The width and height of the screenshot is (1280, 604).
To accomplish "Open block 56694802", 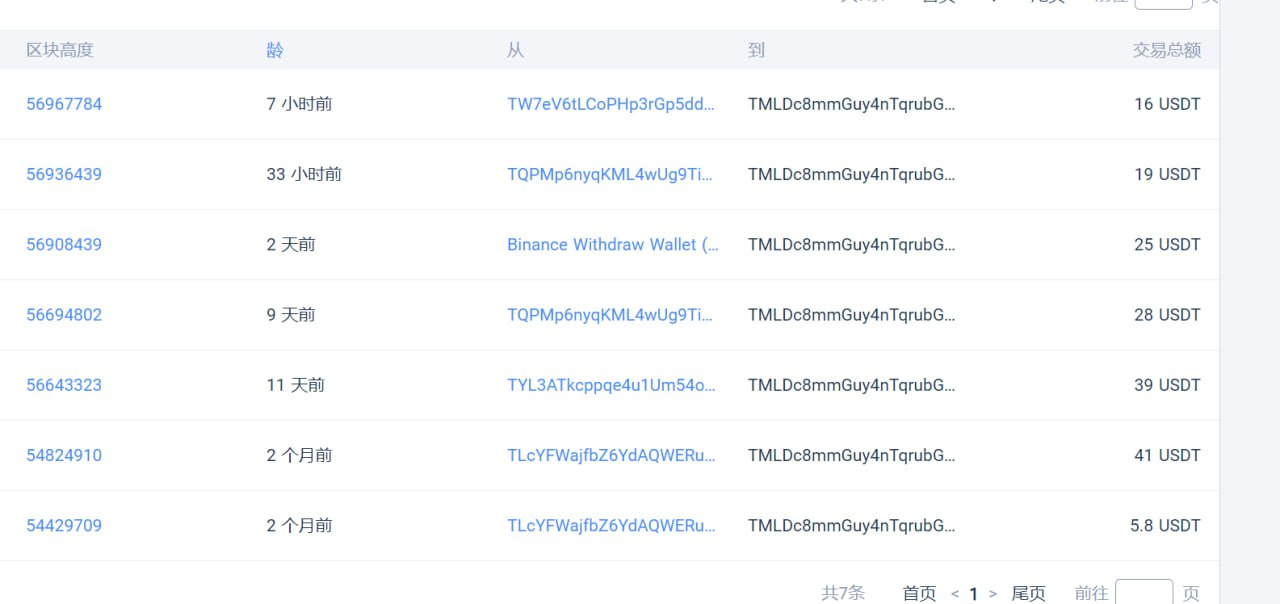I will pos(64,315).
